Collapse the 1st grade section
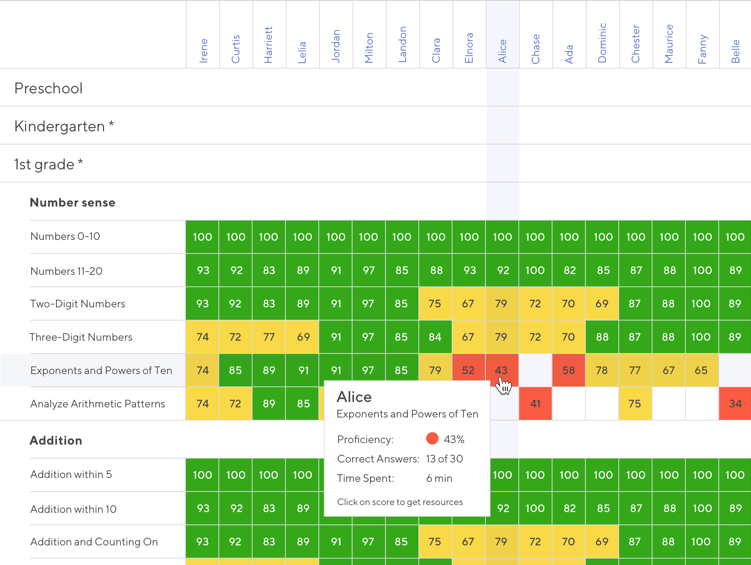 pos(48,164)
